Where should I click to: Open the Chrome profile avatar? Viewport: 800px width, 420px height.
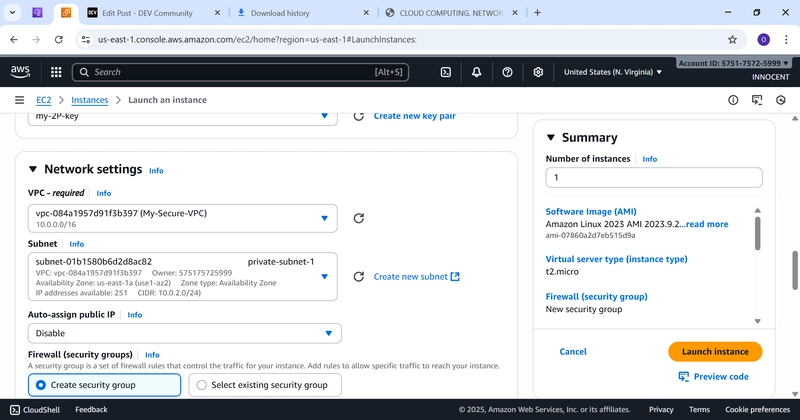[x=763, y=39]
